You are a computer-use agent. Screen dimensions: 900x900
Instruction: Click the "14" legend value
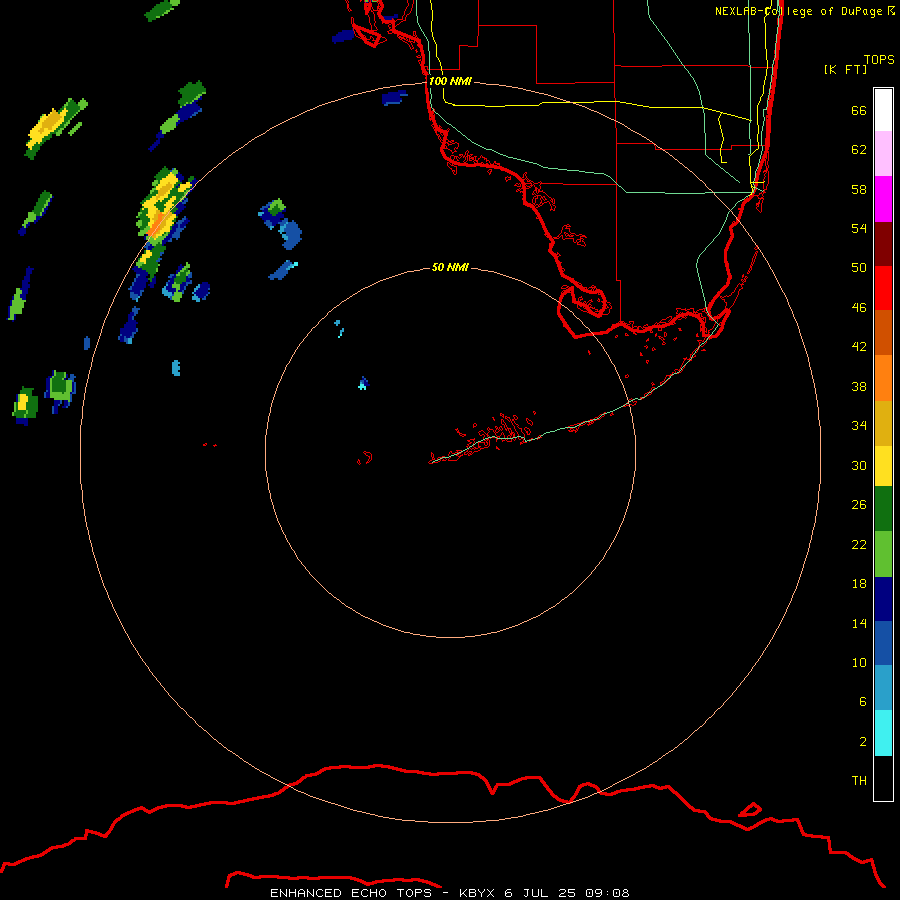click(859, 623)
